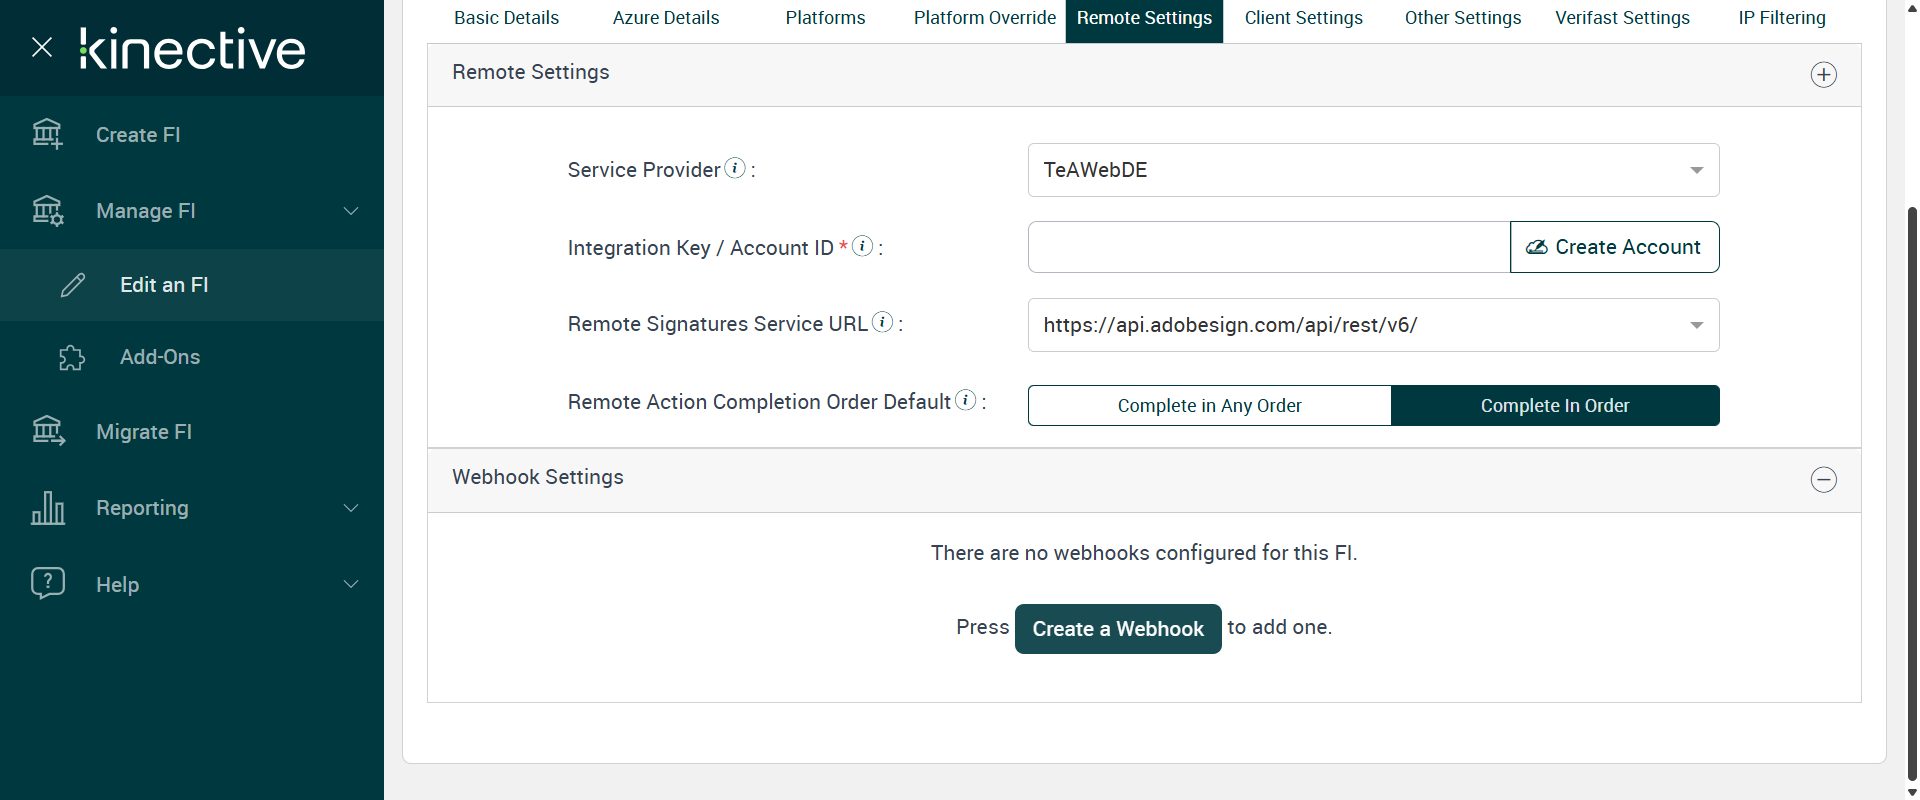This screenshot has width=1920, height=800.
Task: Close the sidebar with the X icon
Action: coord(42,47)
